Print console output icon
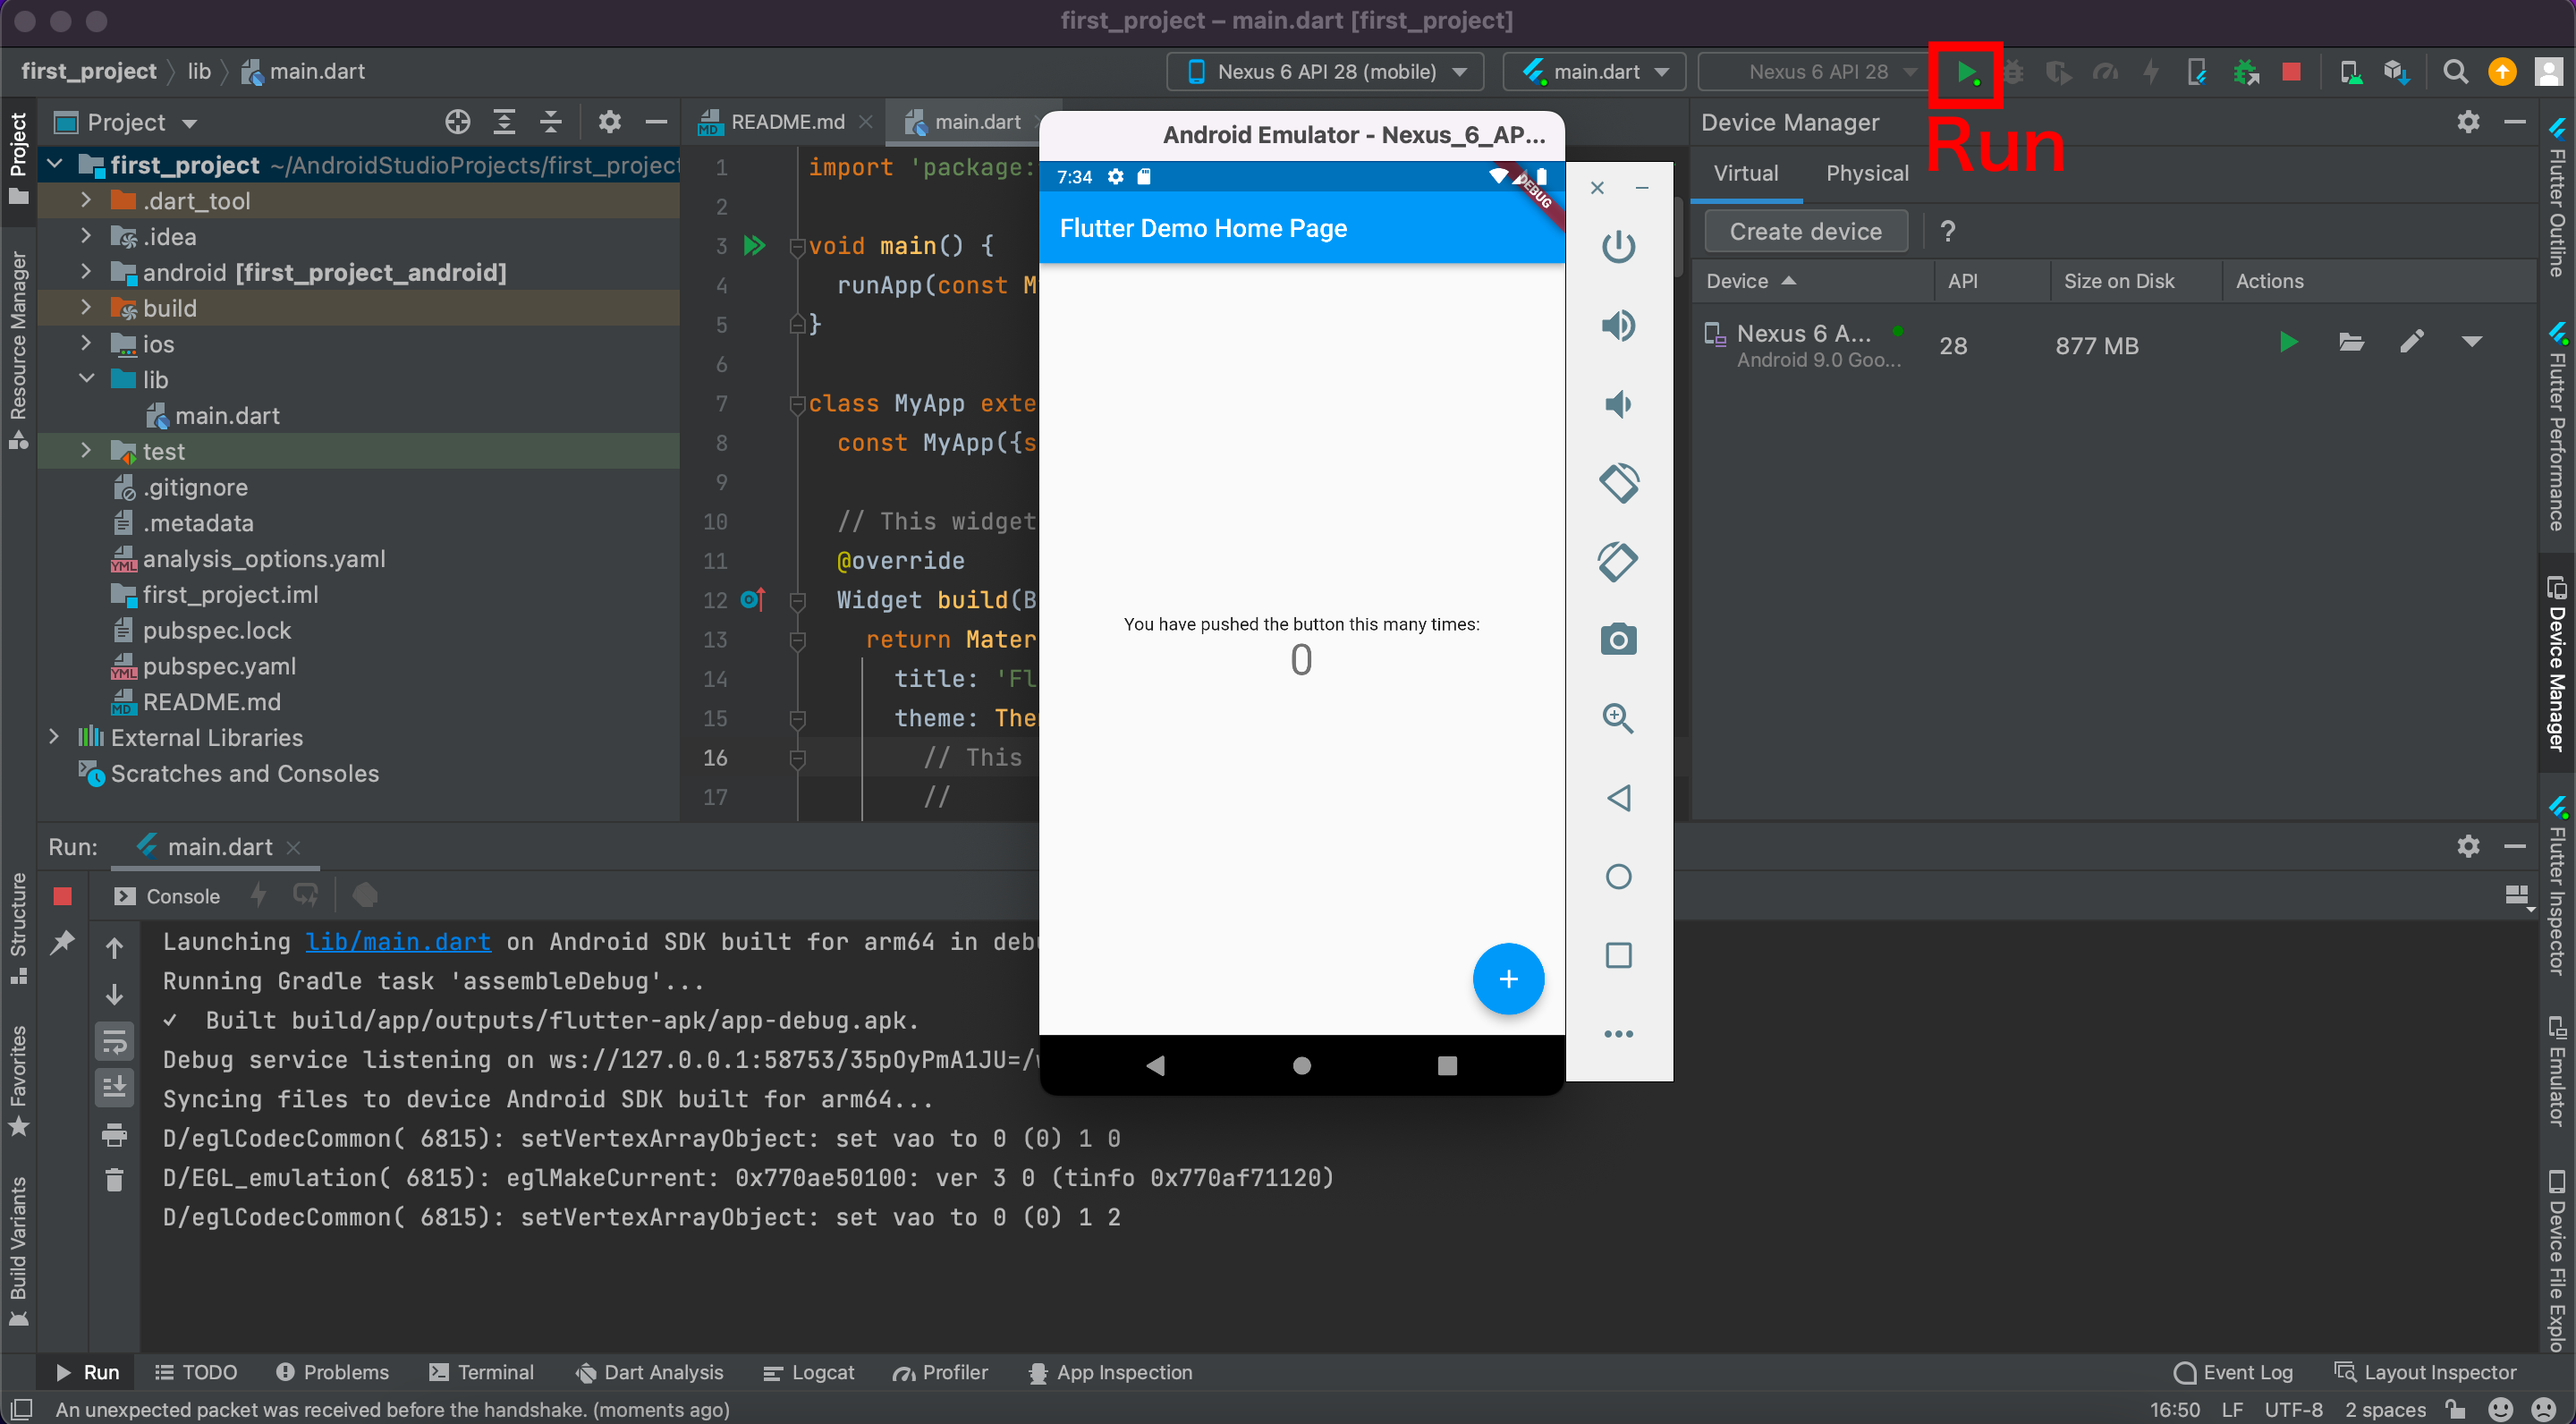 click(114, 1134)
